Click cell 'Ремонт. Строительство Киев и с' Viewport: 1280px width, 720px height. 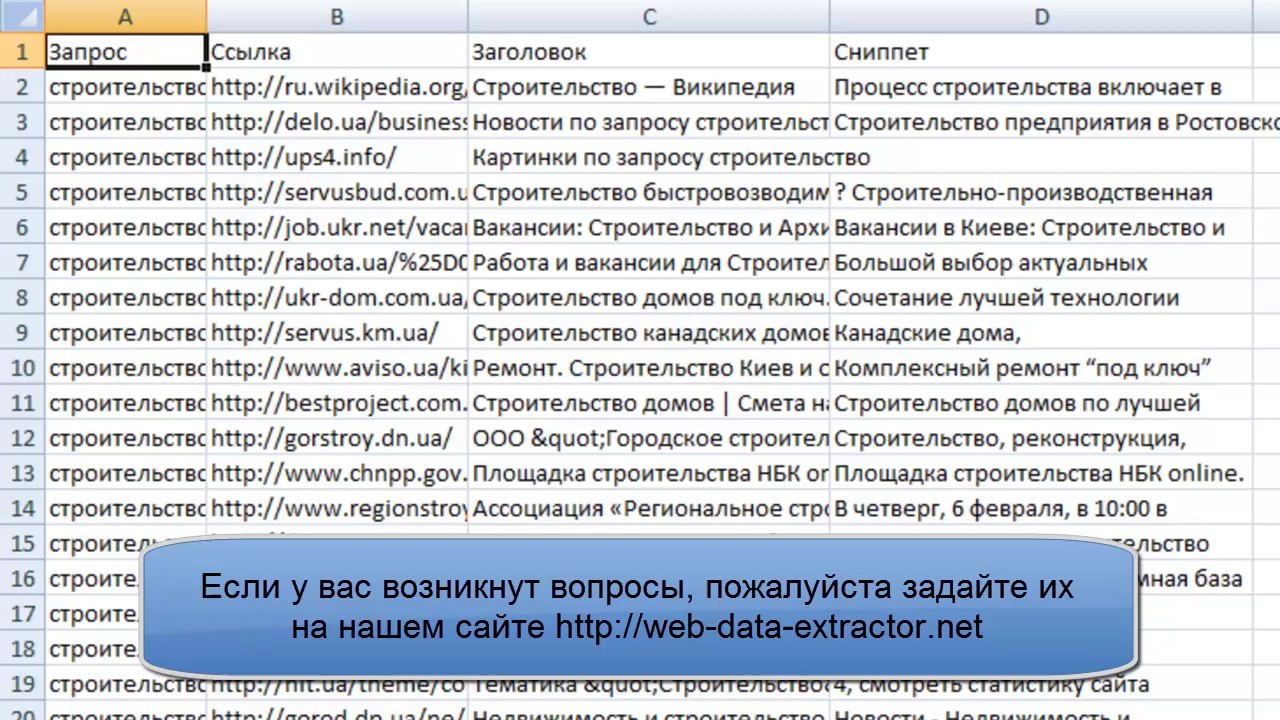pyautogui.click(x=649, y=368)
